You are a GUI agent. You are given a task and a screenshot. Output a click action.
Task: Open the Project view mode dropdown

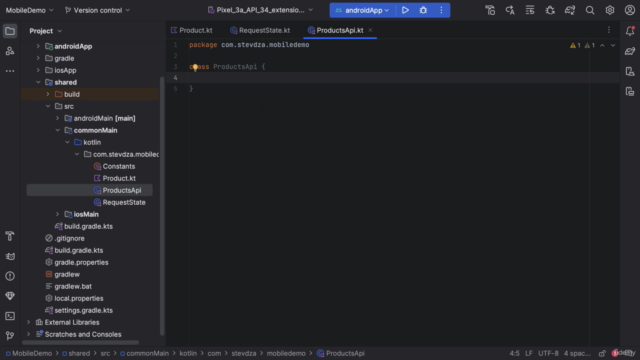(x=45, y=31)
